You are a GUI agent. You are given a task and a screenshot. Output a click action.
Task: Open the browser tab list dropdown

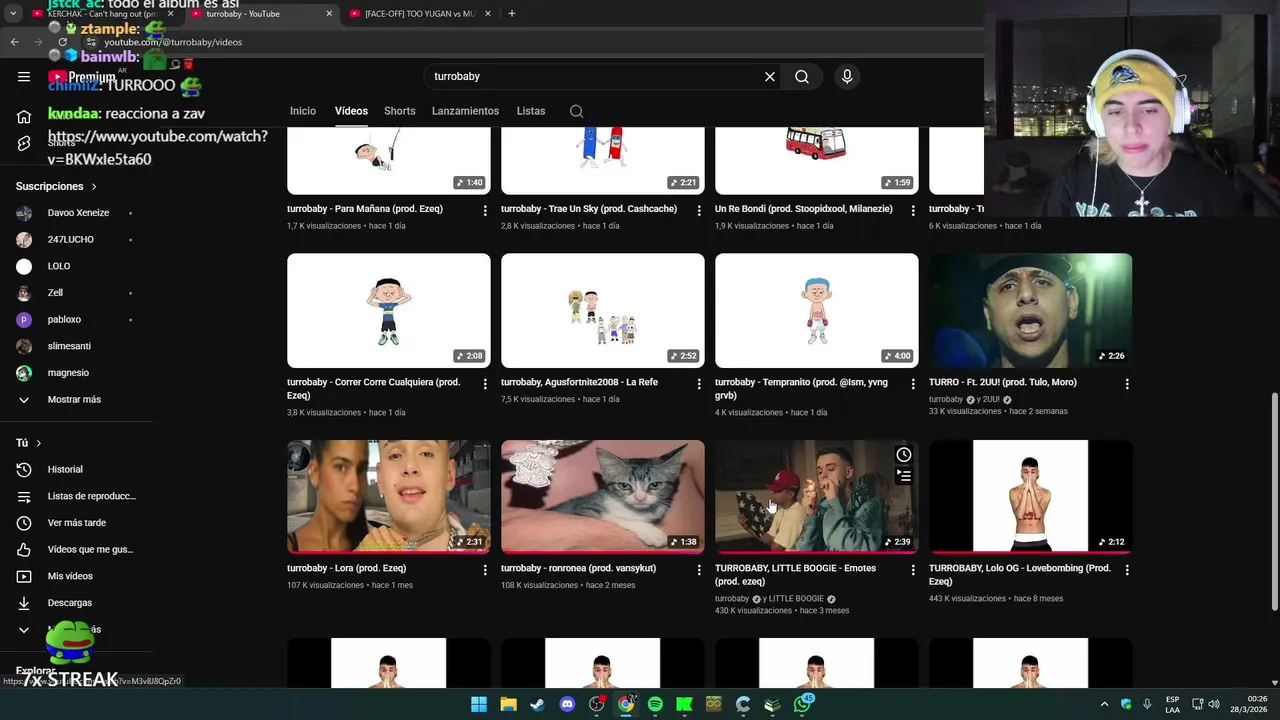(13, 14)
